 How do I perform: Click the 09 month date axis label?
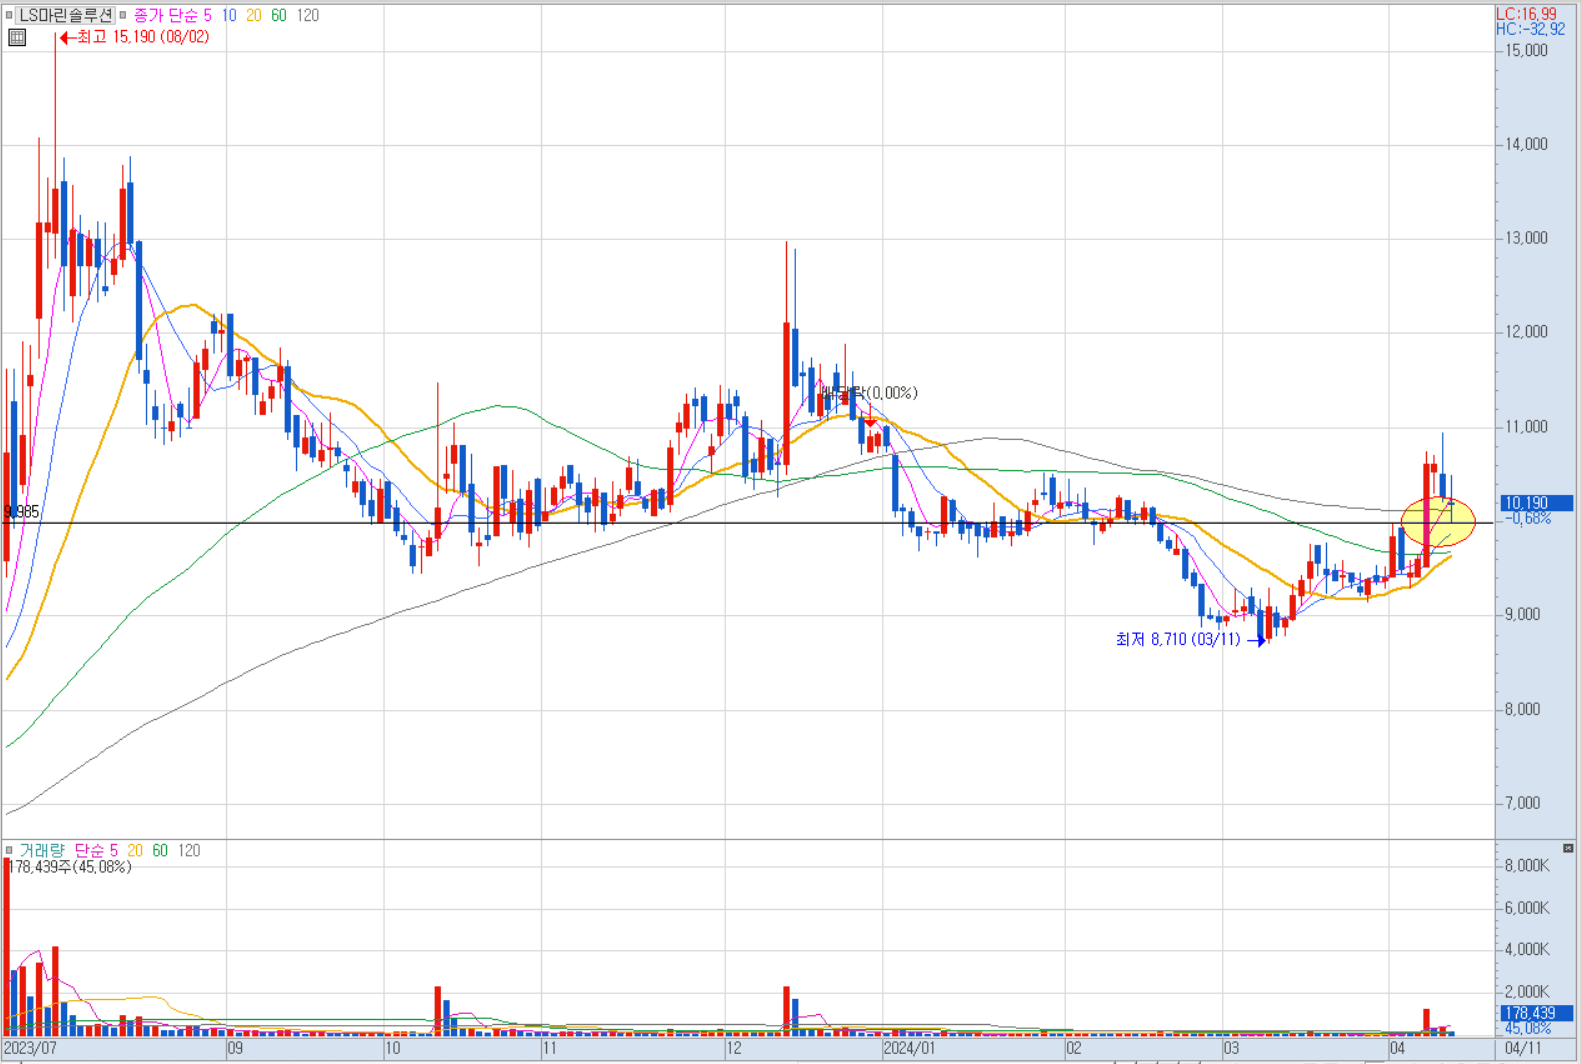(x=236, y=1049)
